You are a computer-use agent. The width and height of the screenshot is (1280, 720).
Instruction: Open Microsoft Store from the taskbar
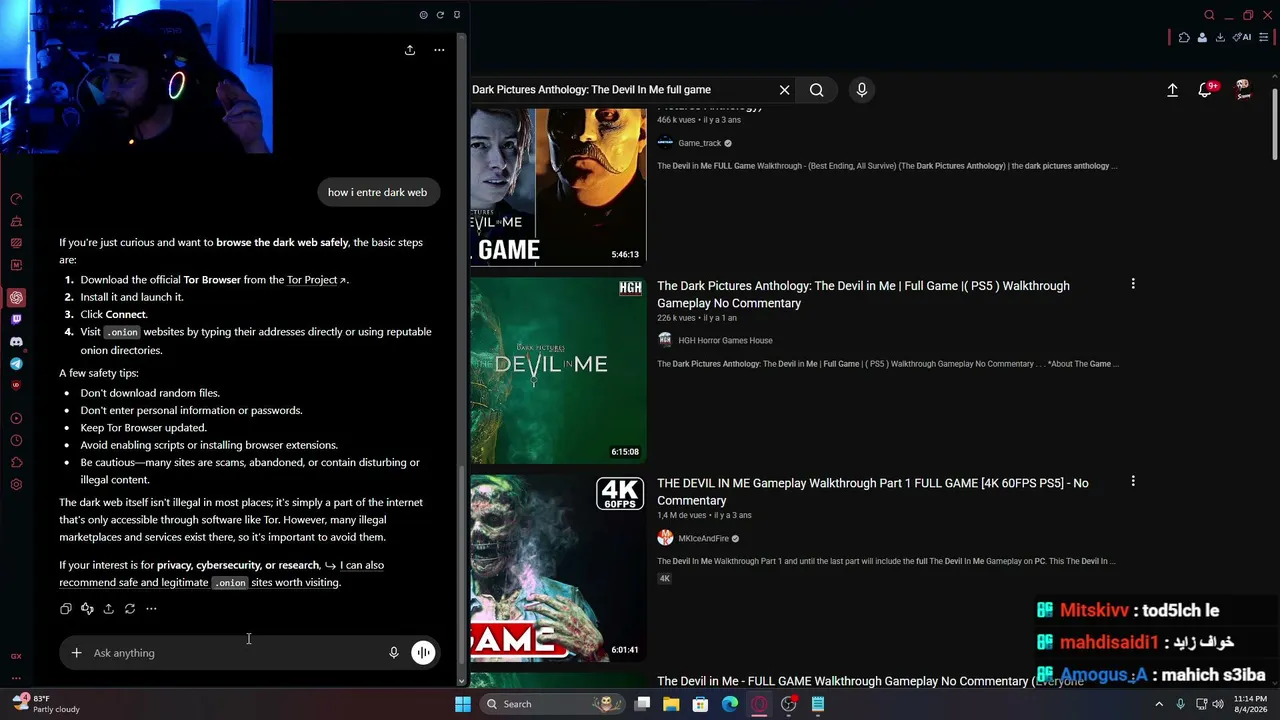point(701,704)
